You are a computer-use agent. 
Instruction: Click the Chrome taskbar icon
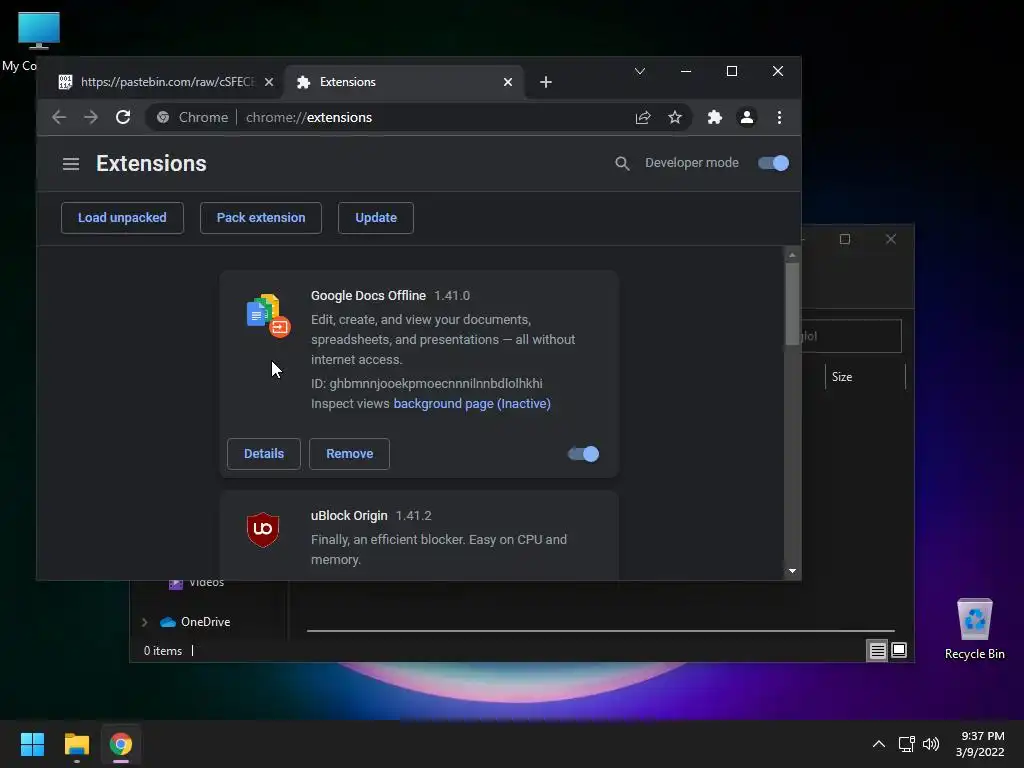(x=121, y=744)
